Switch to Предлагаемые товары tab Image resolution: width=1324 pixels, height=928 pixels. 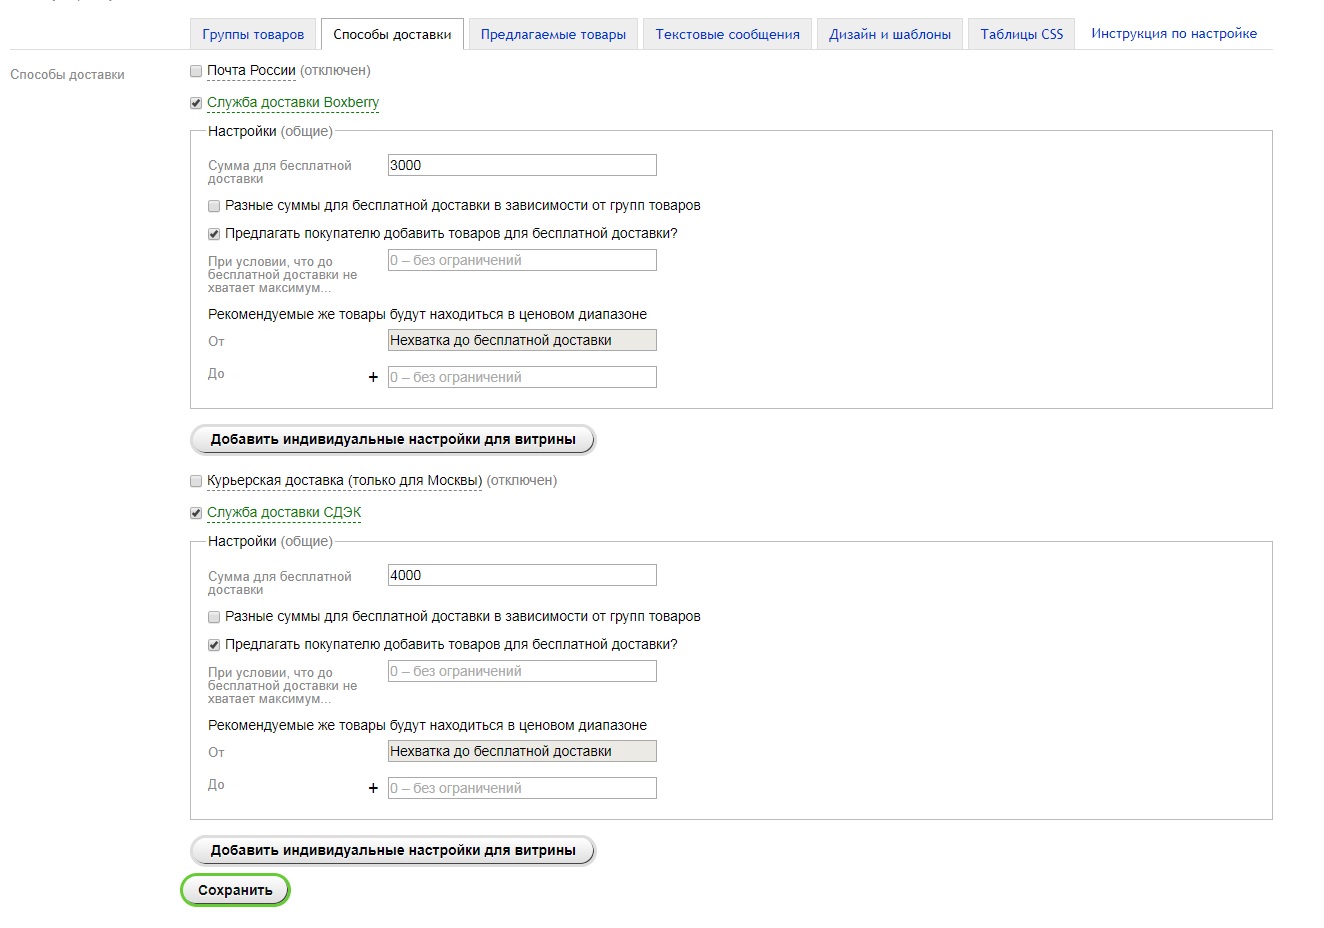click(553, 34)
